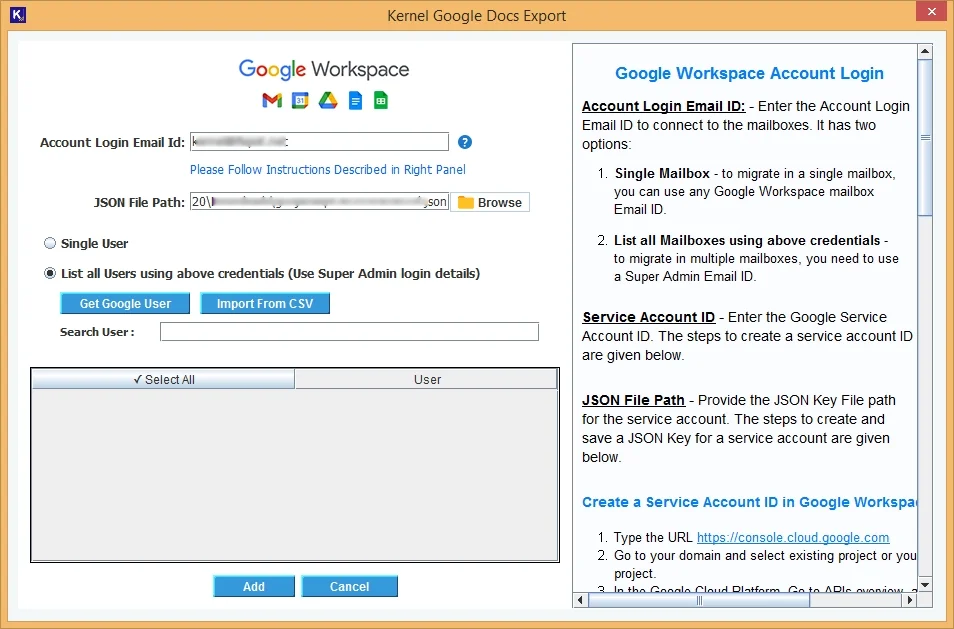Click the Google Docs icon
This screenshot has width=954, height=629.
click(x=354, y=100)
